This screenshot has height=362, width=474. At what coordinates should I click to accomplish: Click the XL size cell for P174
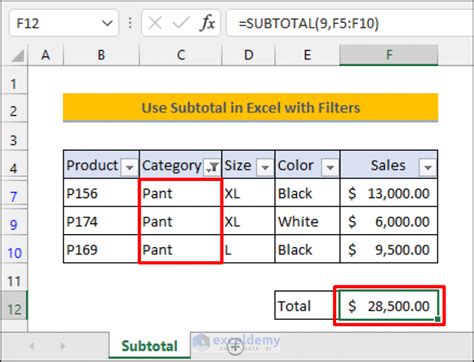(248, 221)
